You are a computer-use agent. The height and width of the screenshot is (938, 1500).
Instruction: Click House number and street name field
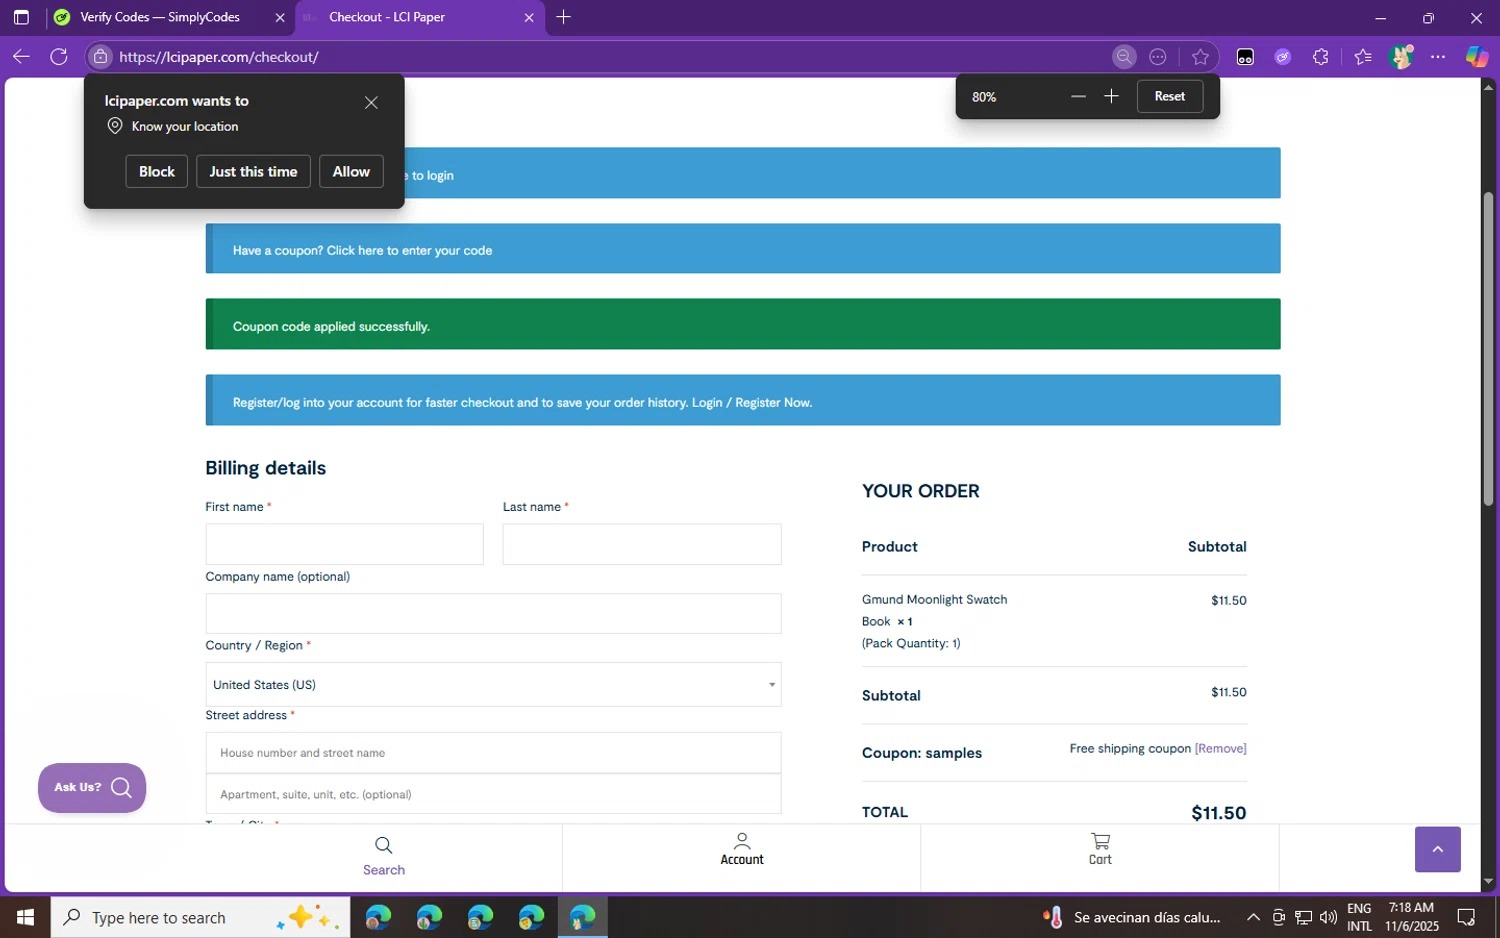click(493, 753)
